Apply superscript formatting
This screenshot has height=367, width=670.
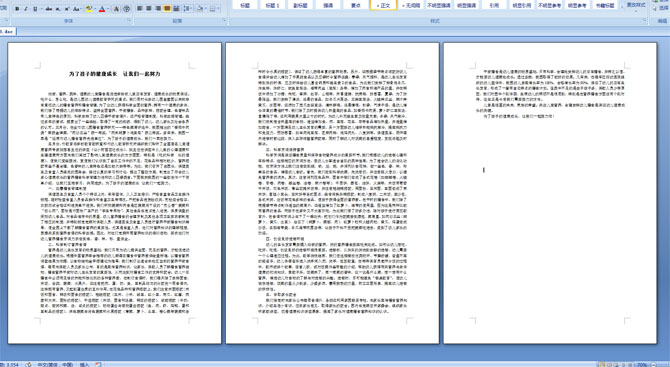point(67,9)
